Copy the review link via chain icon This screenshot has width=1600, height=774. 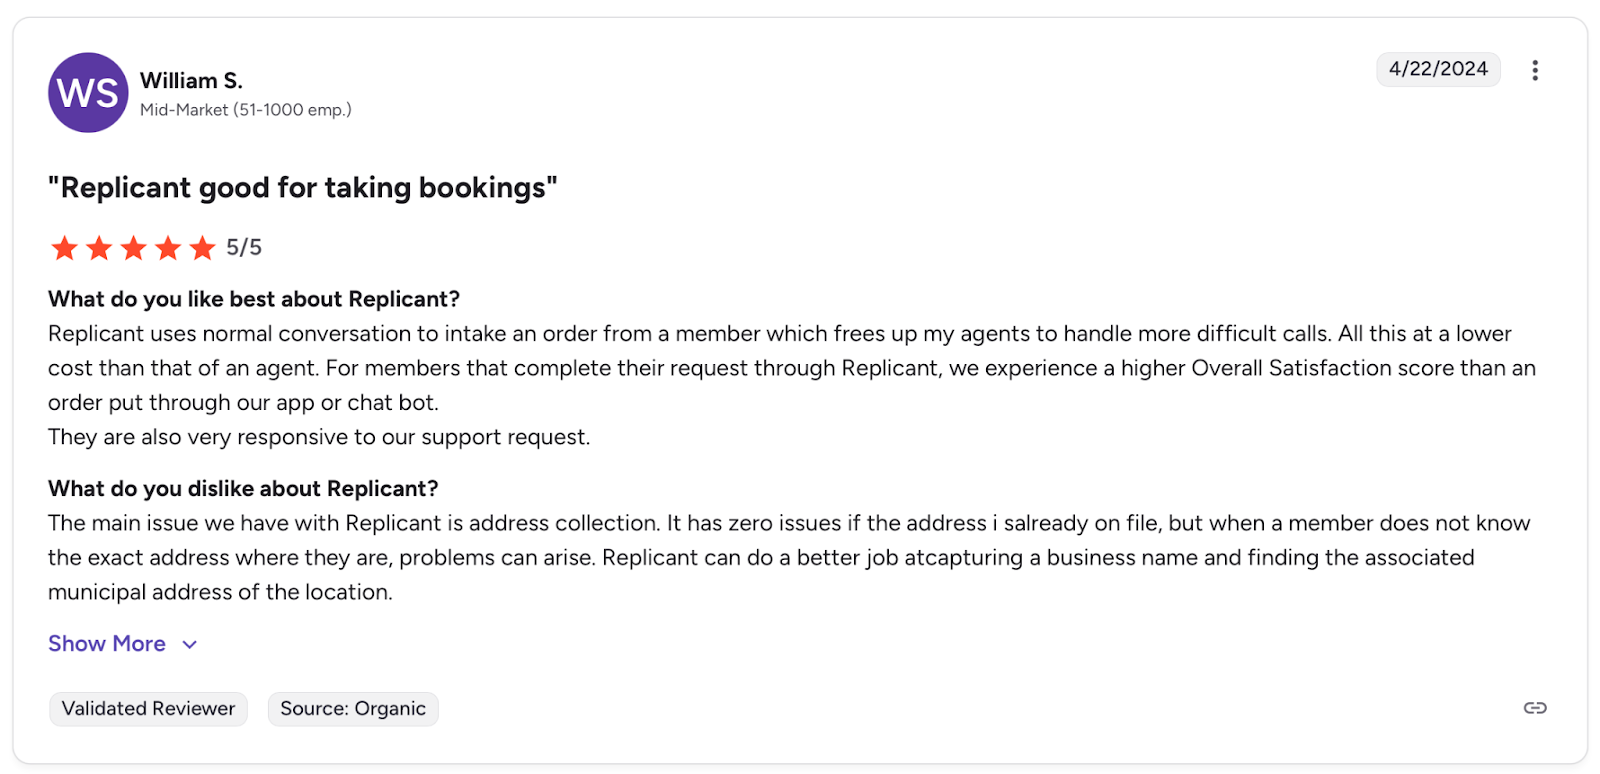click(1534, 708)
